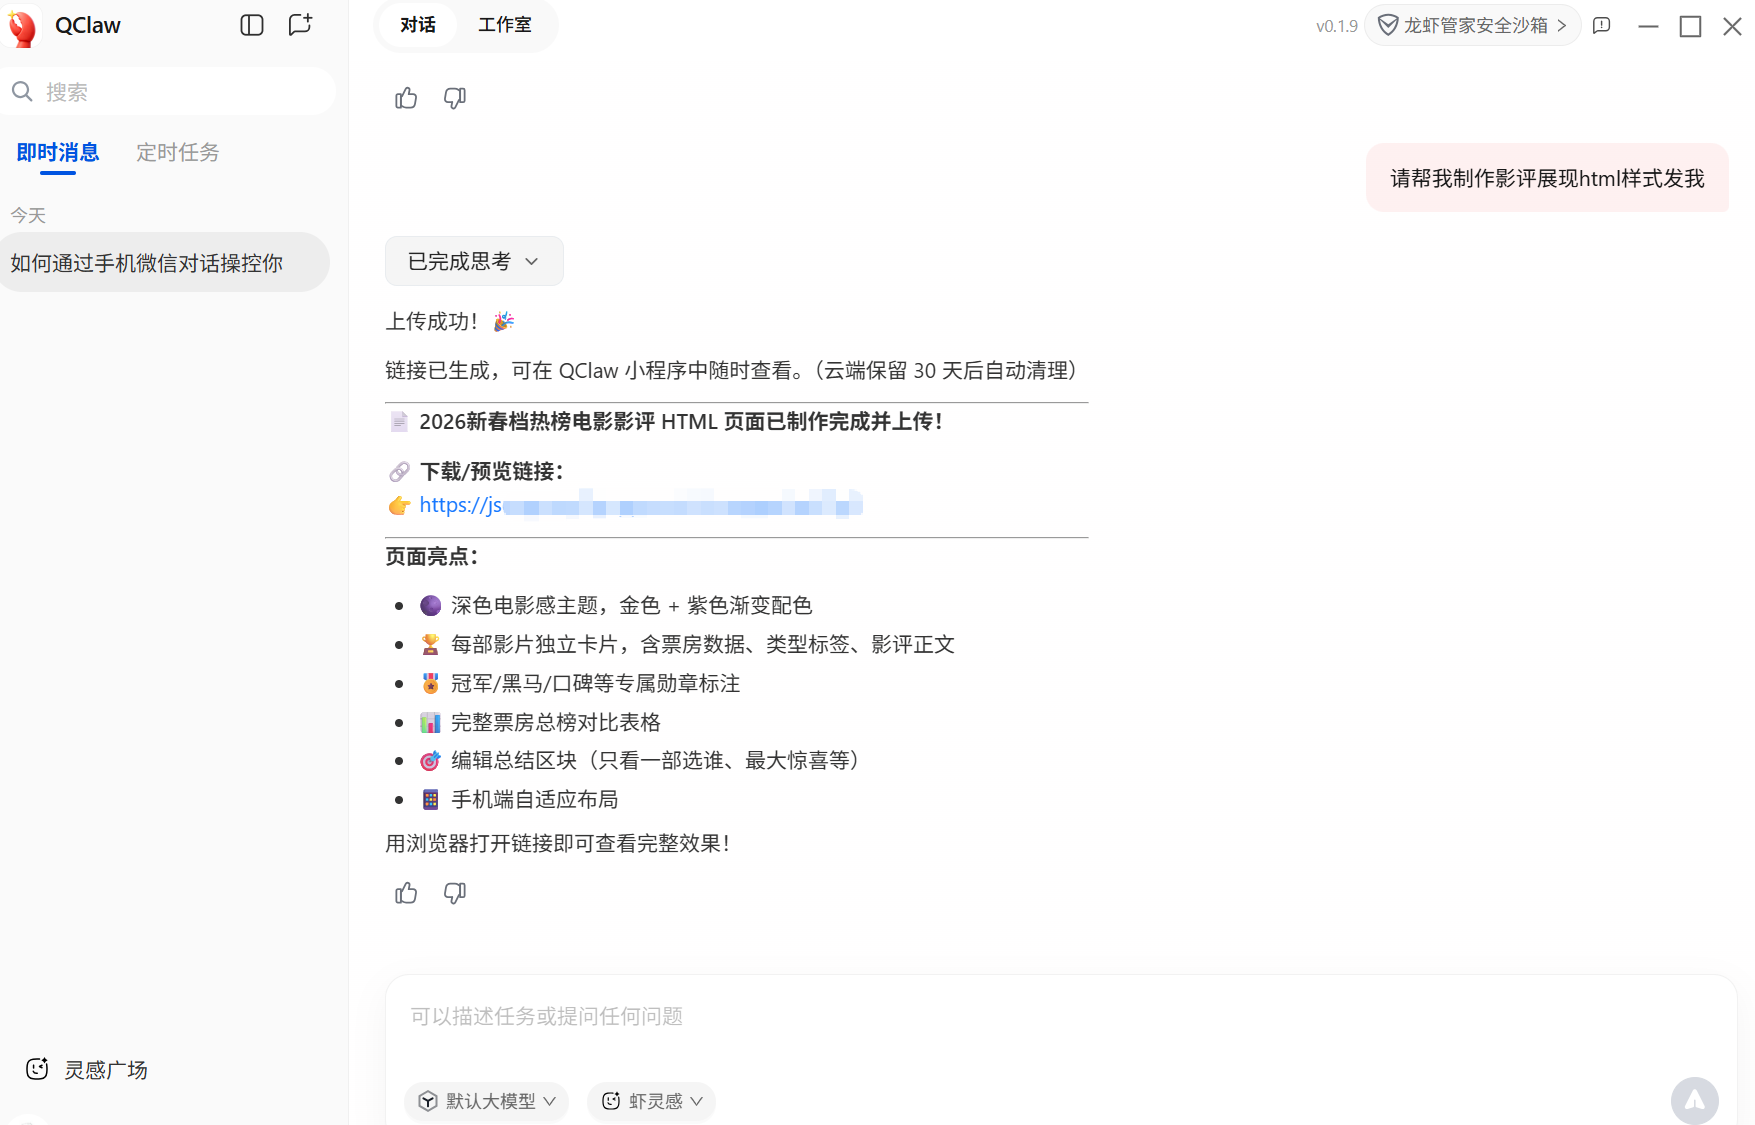
Task: Open the https://js preview link
Action: [641, 505]
